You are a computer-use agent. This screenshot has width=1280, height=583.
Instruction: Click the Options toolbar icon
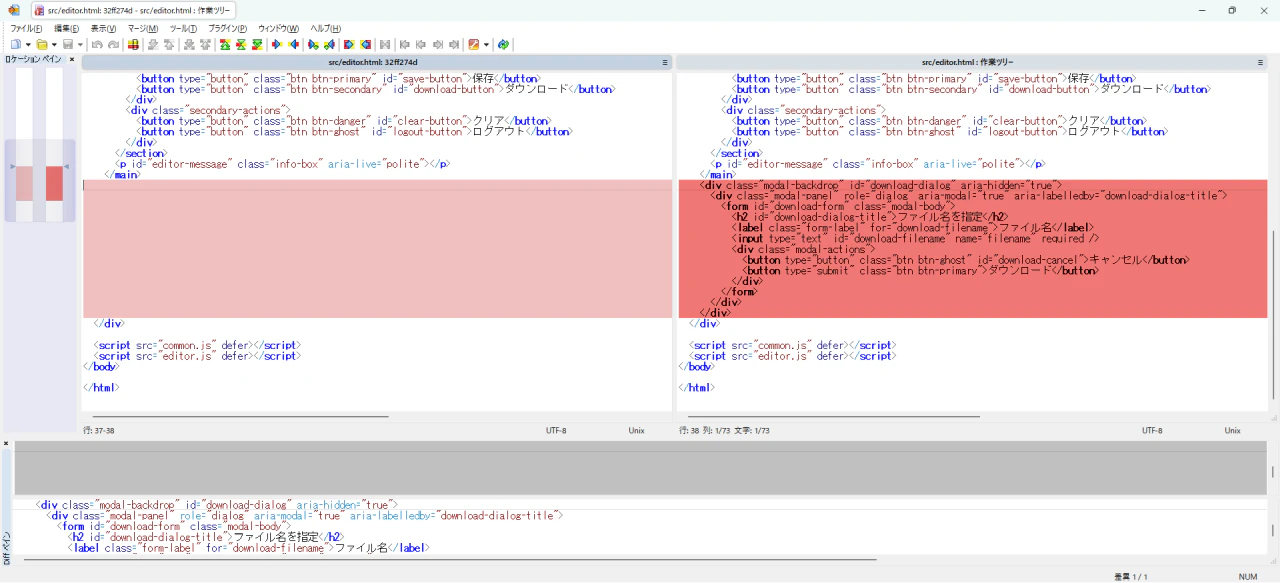coord(473,45)
